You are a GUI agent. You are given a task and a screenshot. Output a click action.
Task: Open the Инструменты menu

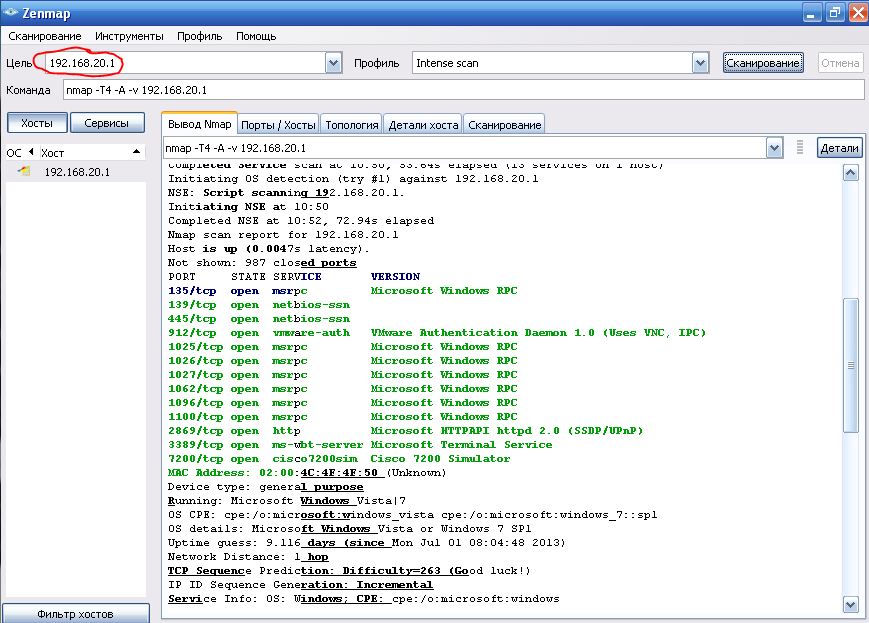129,36
